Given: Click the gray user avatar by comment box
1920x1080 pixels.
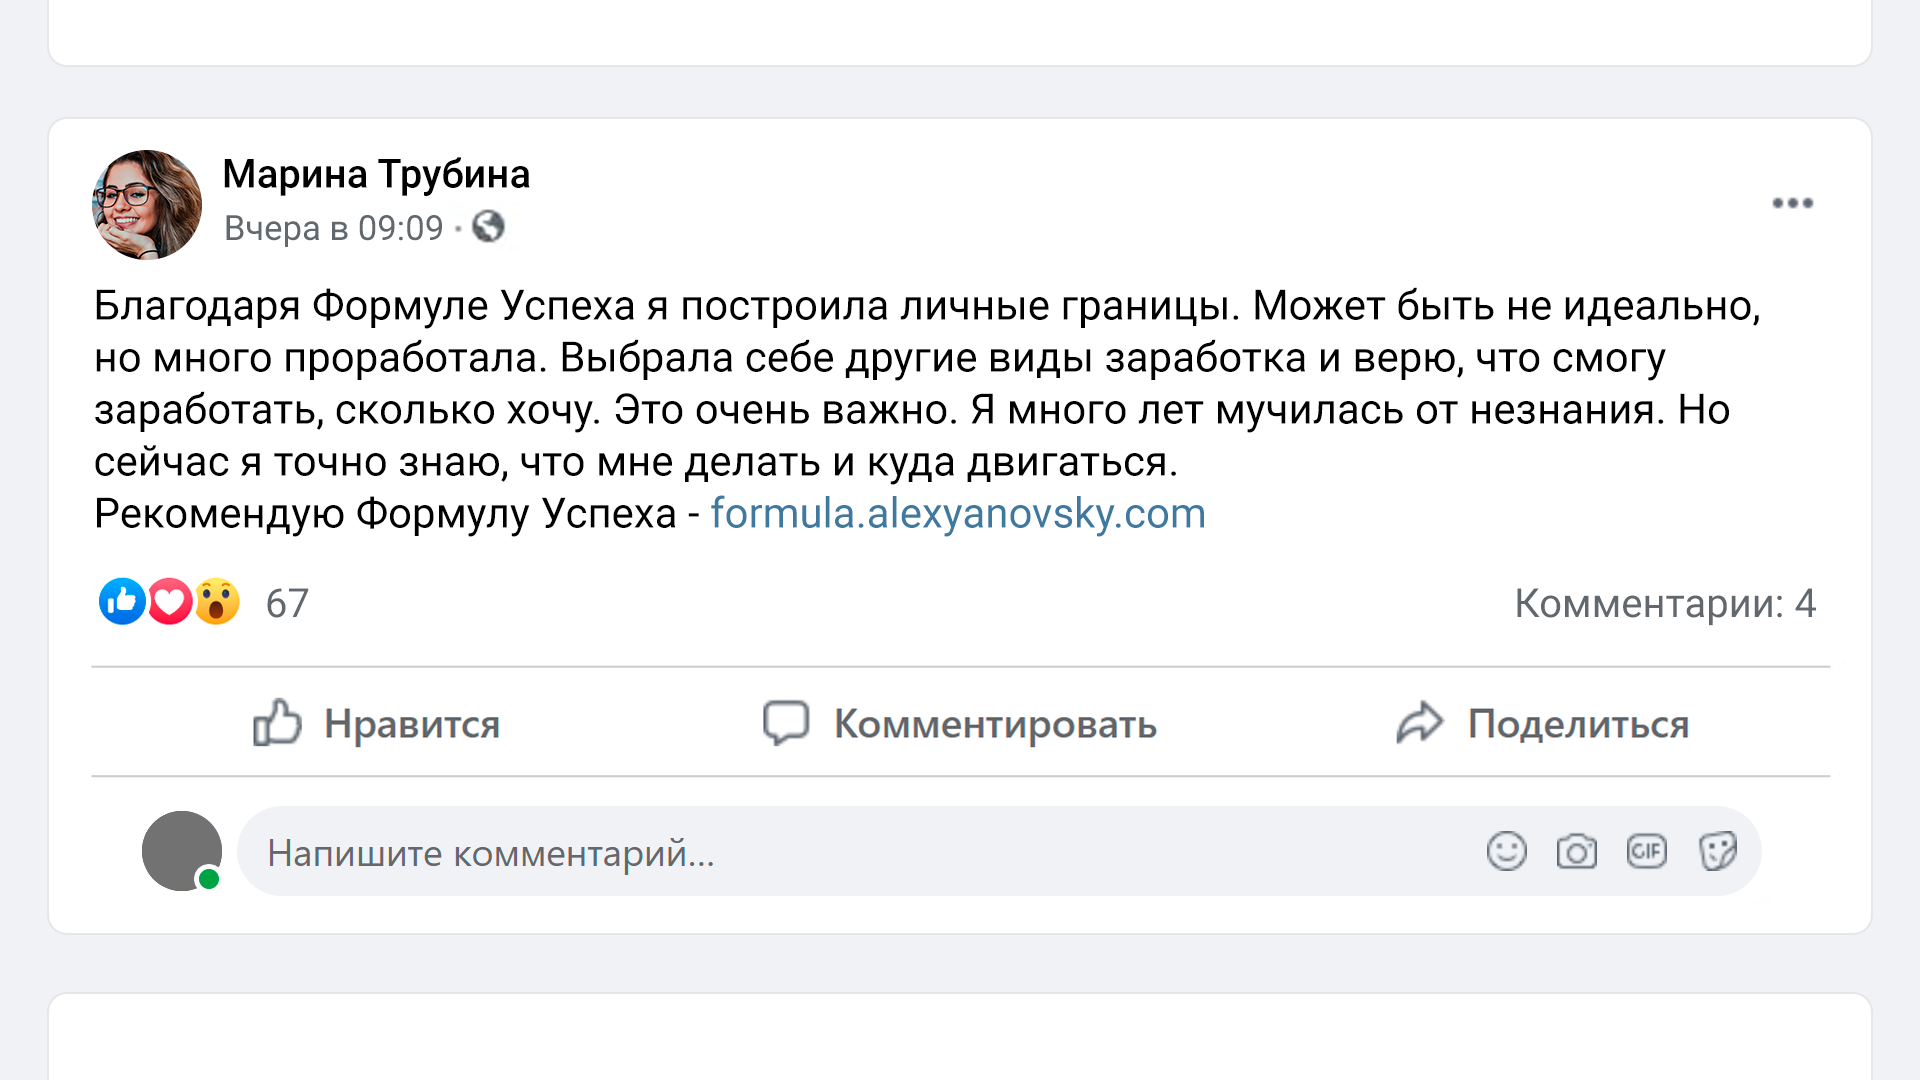Looking at the screenshot, I should tap(182, 851).
